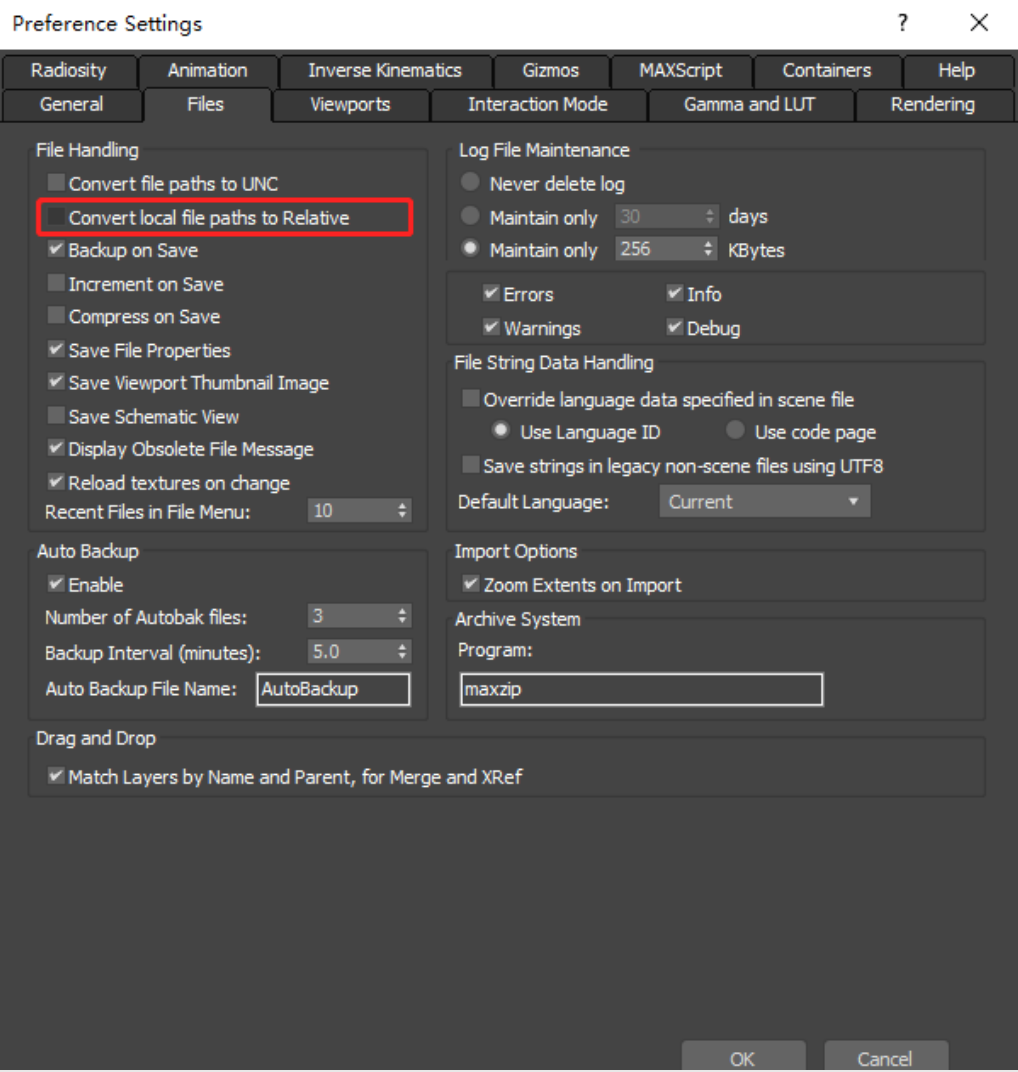Close the Preference Settings dialog

point(979,23)
